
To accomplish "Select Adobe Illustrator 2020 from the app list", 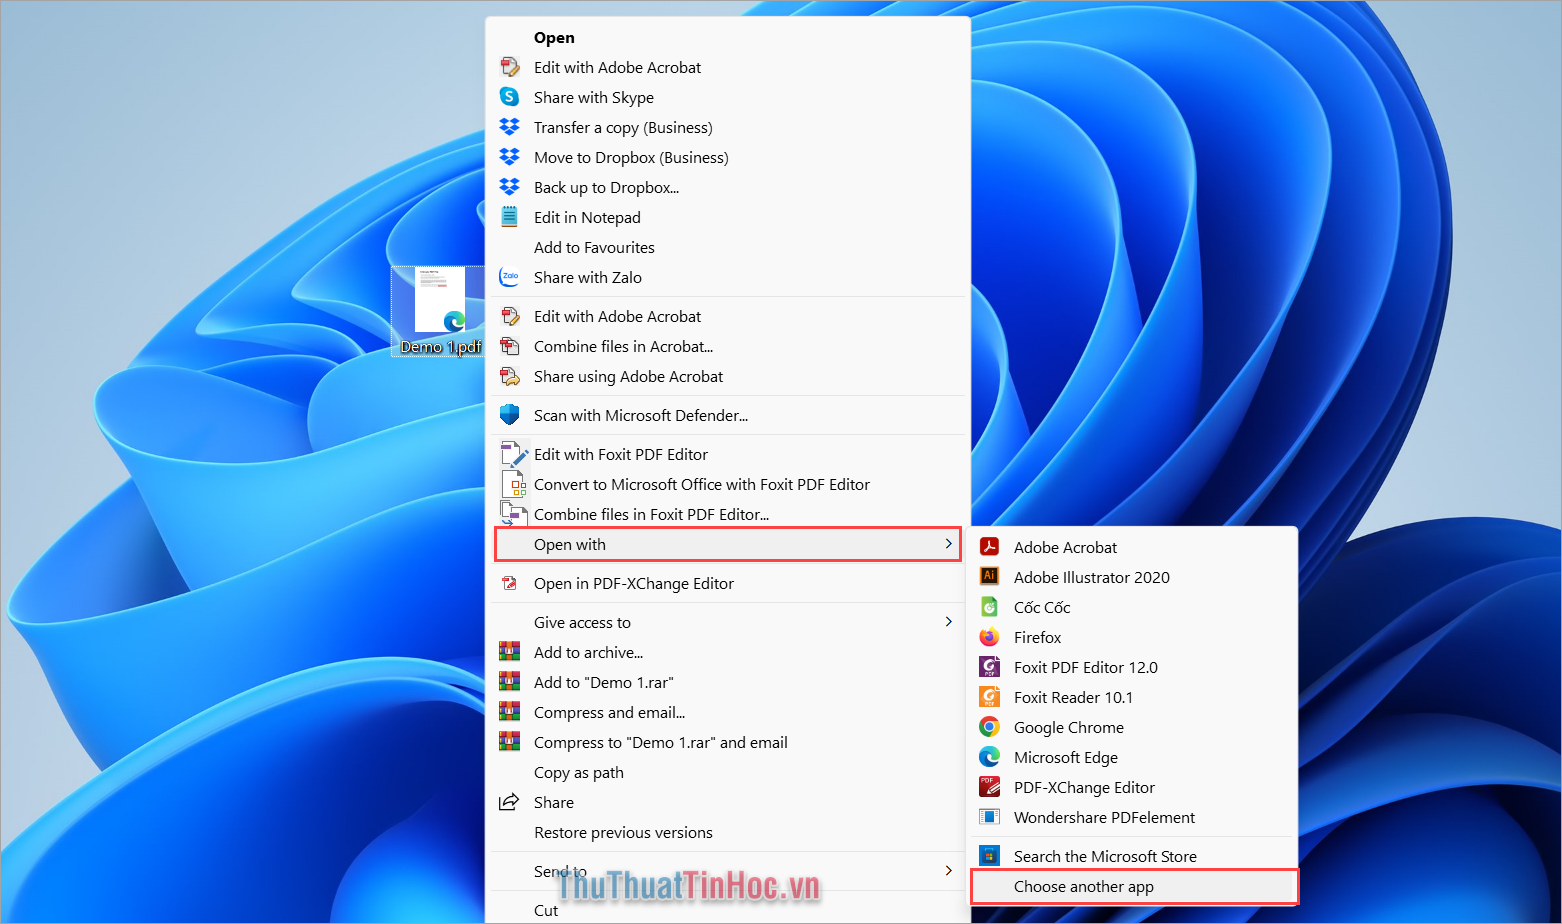I will pyautogui.click(x=1091, y=577).
